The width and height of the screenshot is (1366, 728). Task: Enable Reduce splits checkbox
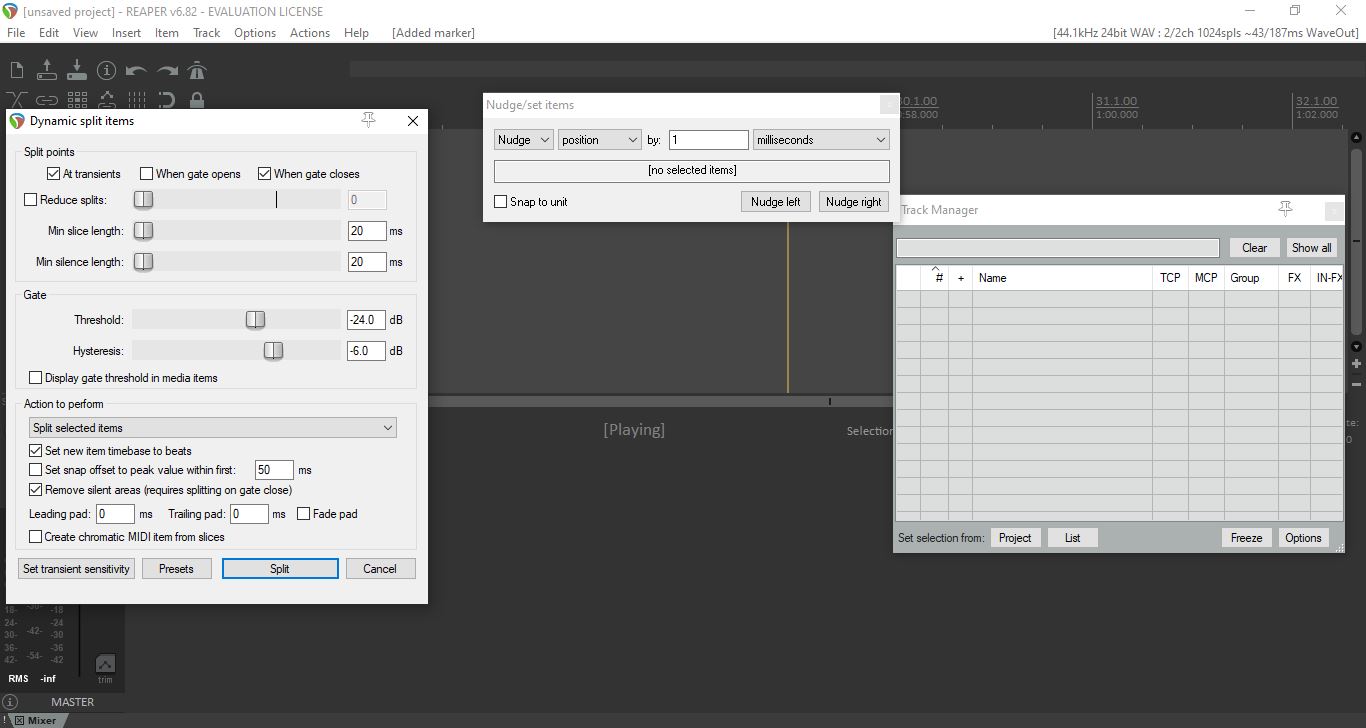pyautogui.click(x=30, y=200)
